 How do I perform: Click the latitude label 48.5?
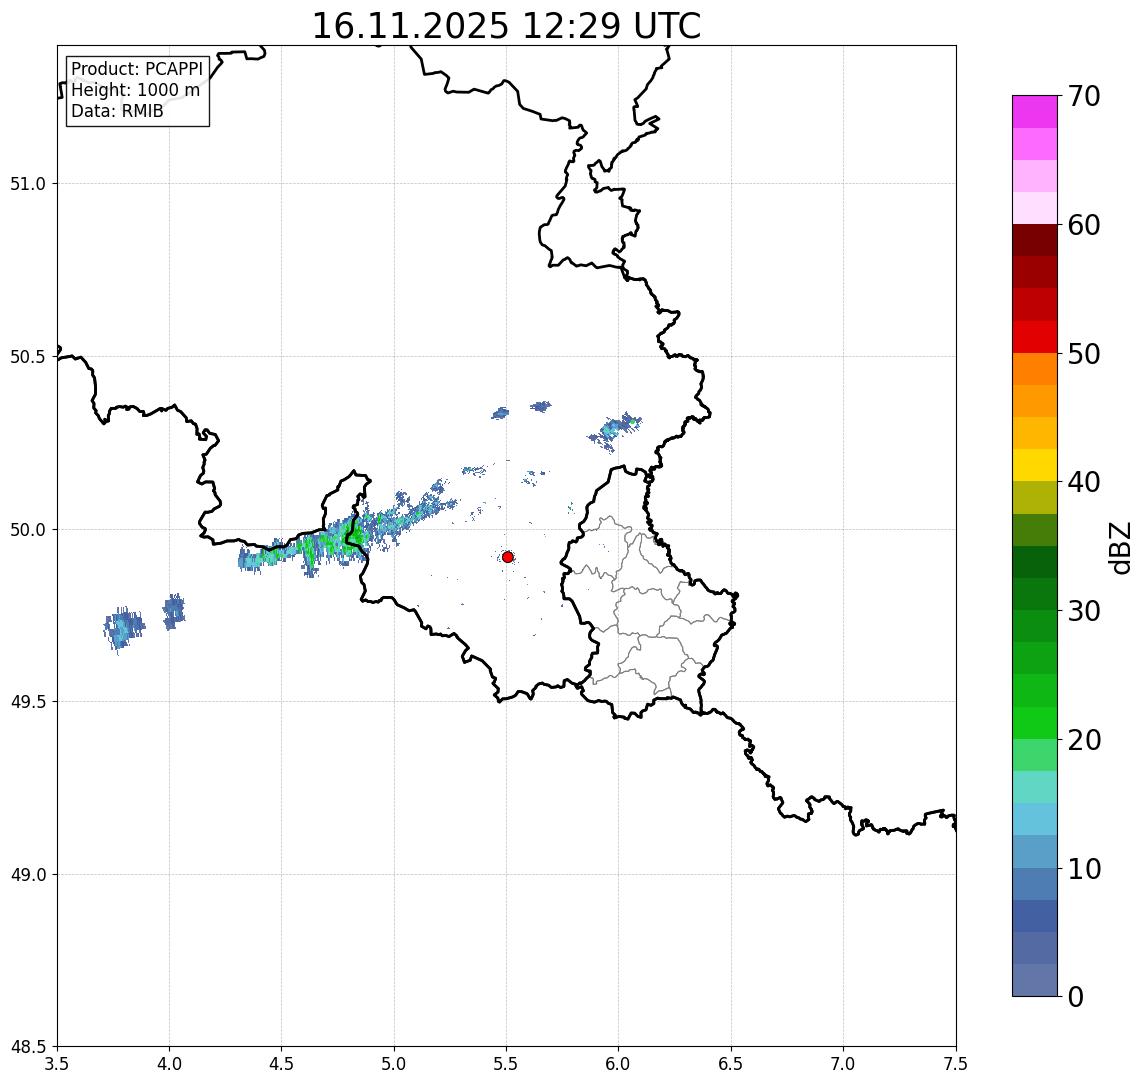point(28,1047)
